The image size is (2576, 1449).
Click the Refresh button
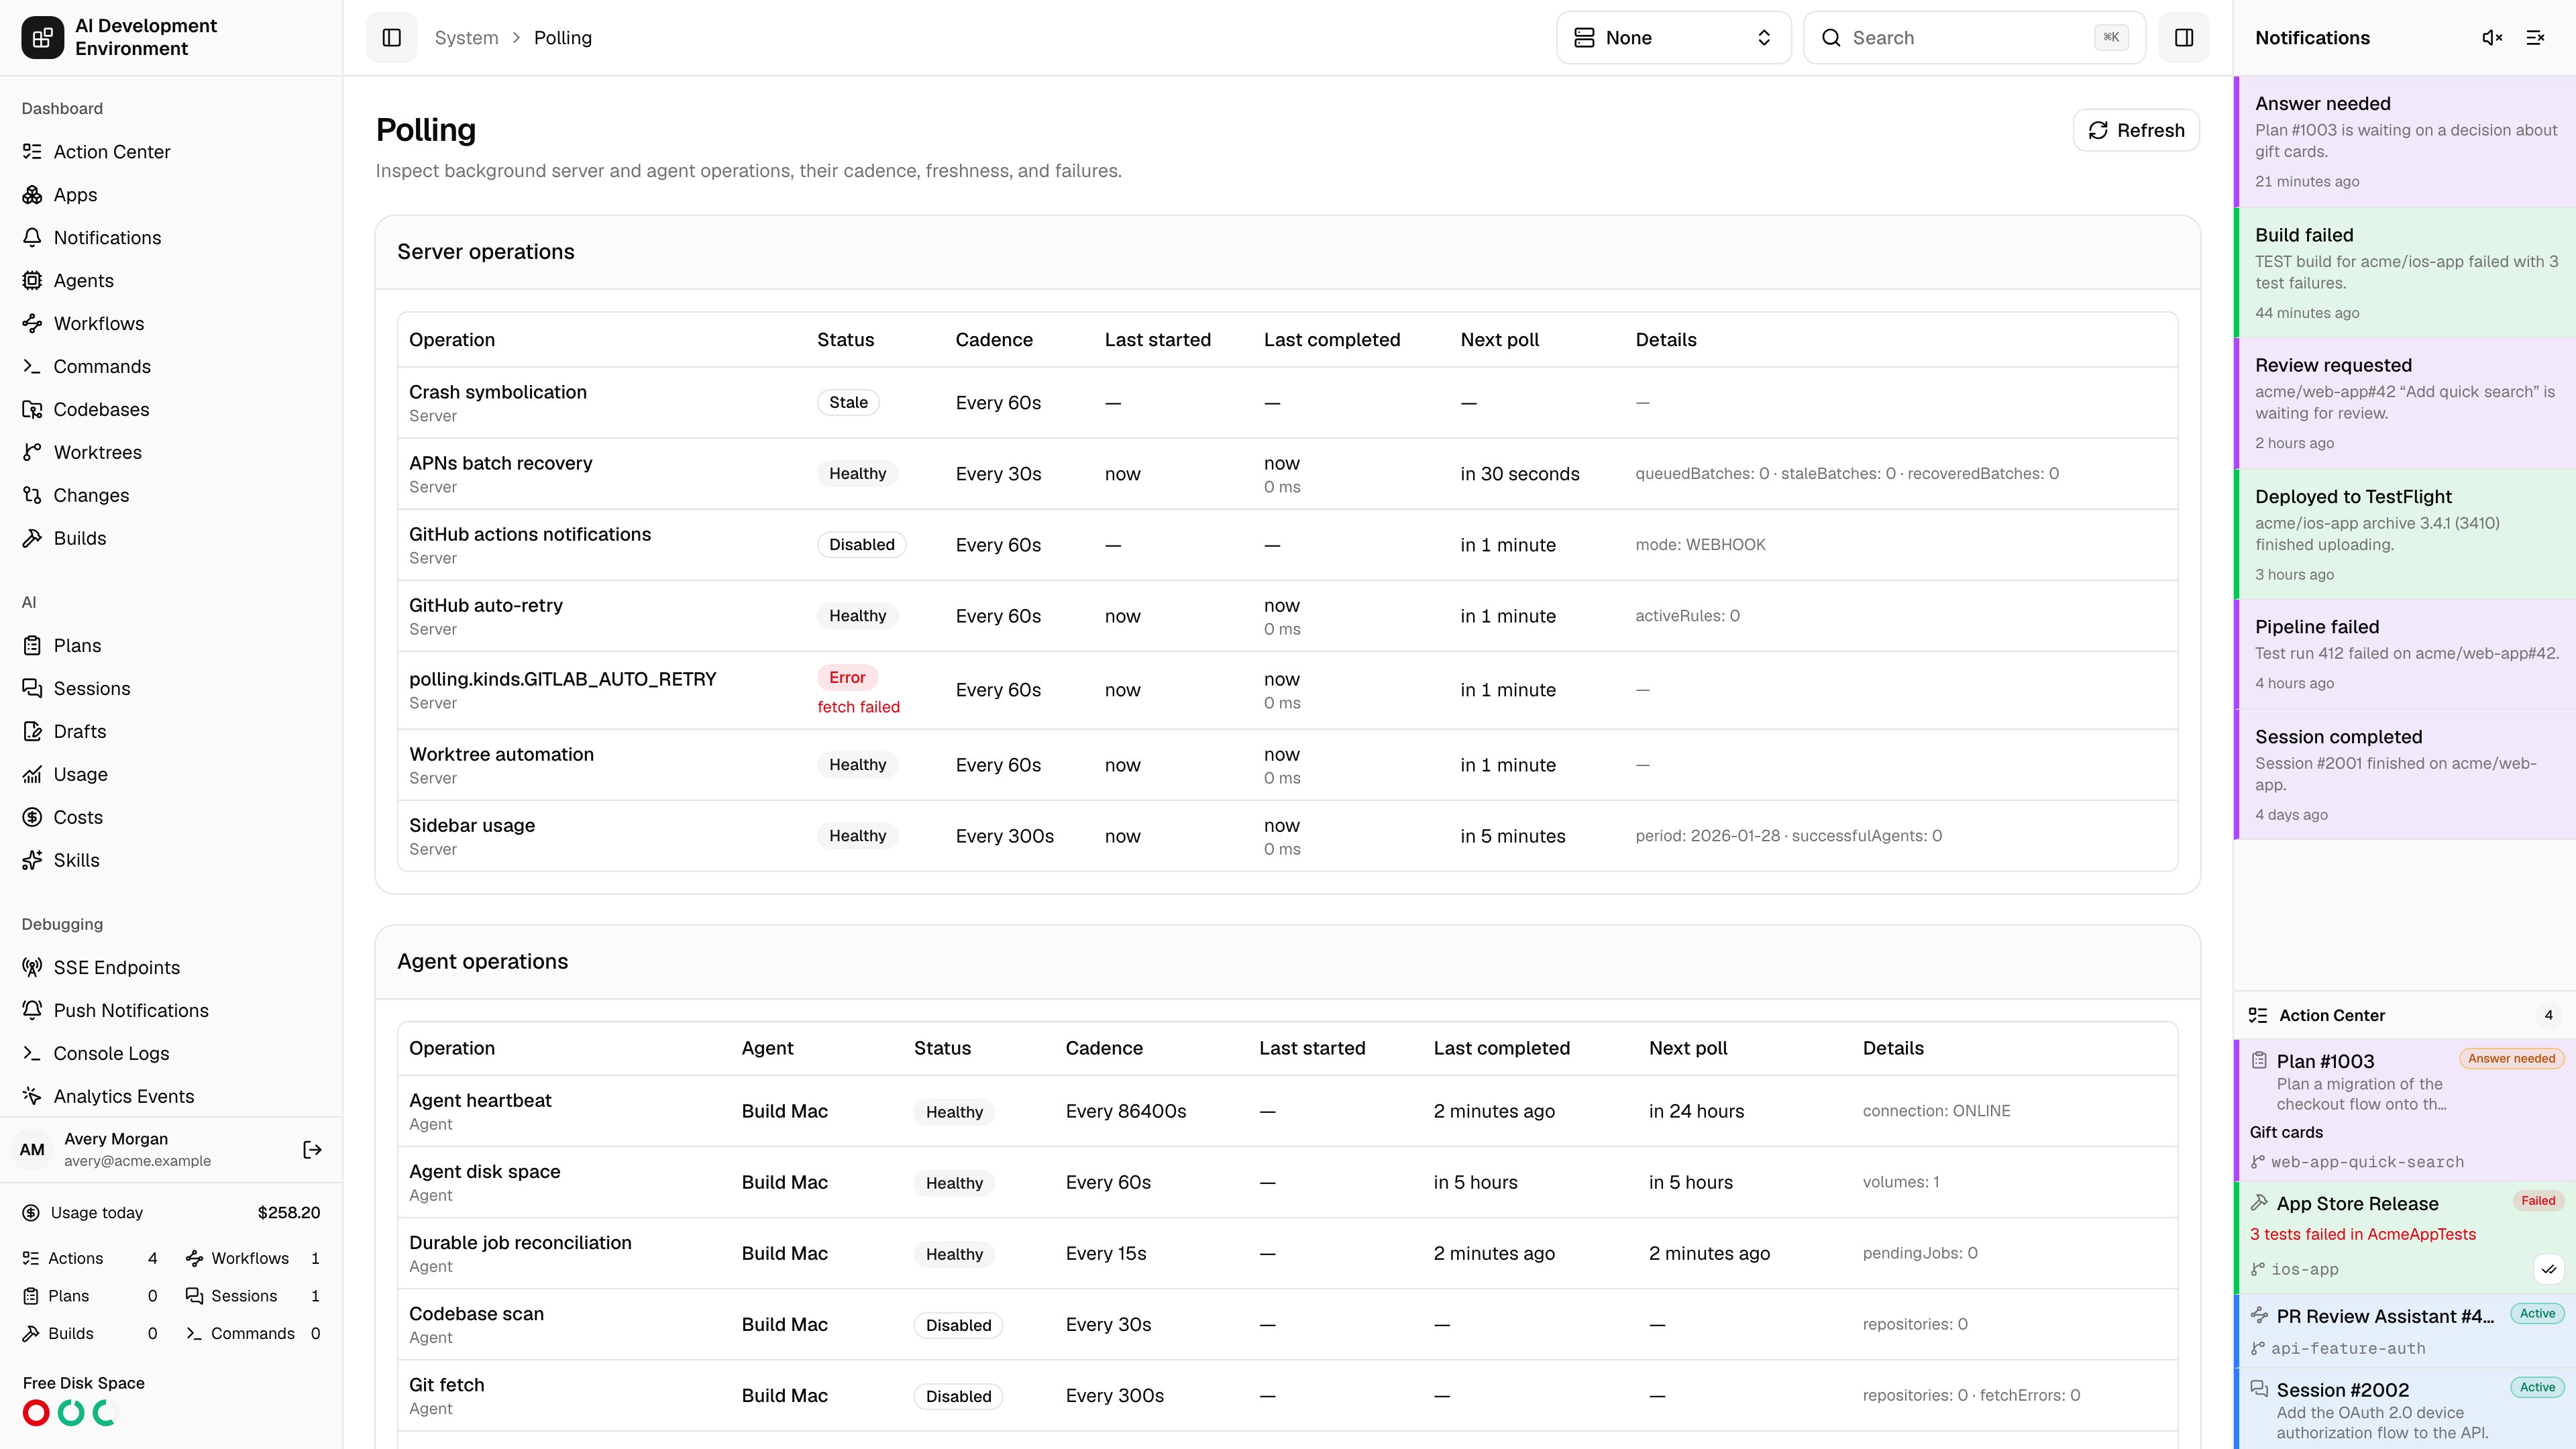(x=2136, y=131)
